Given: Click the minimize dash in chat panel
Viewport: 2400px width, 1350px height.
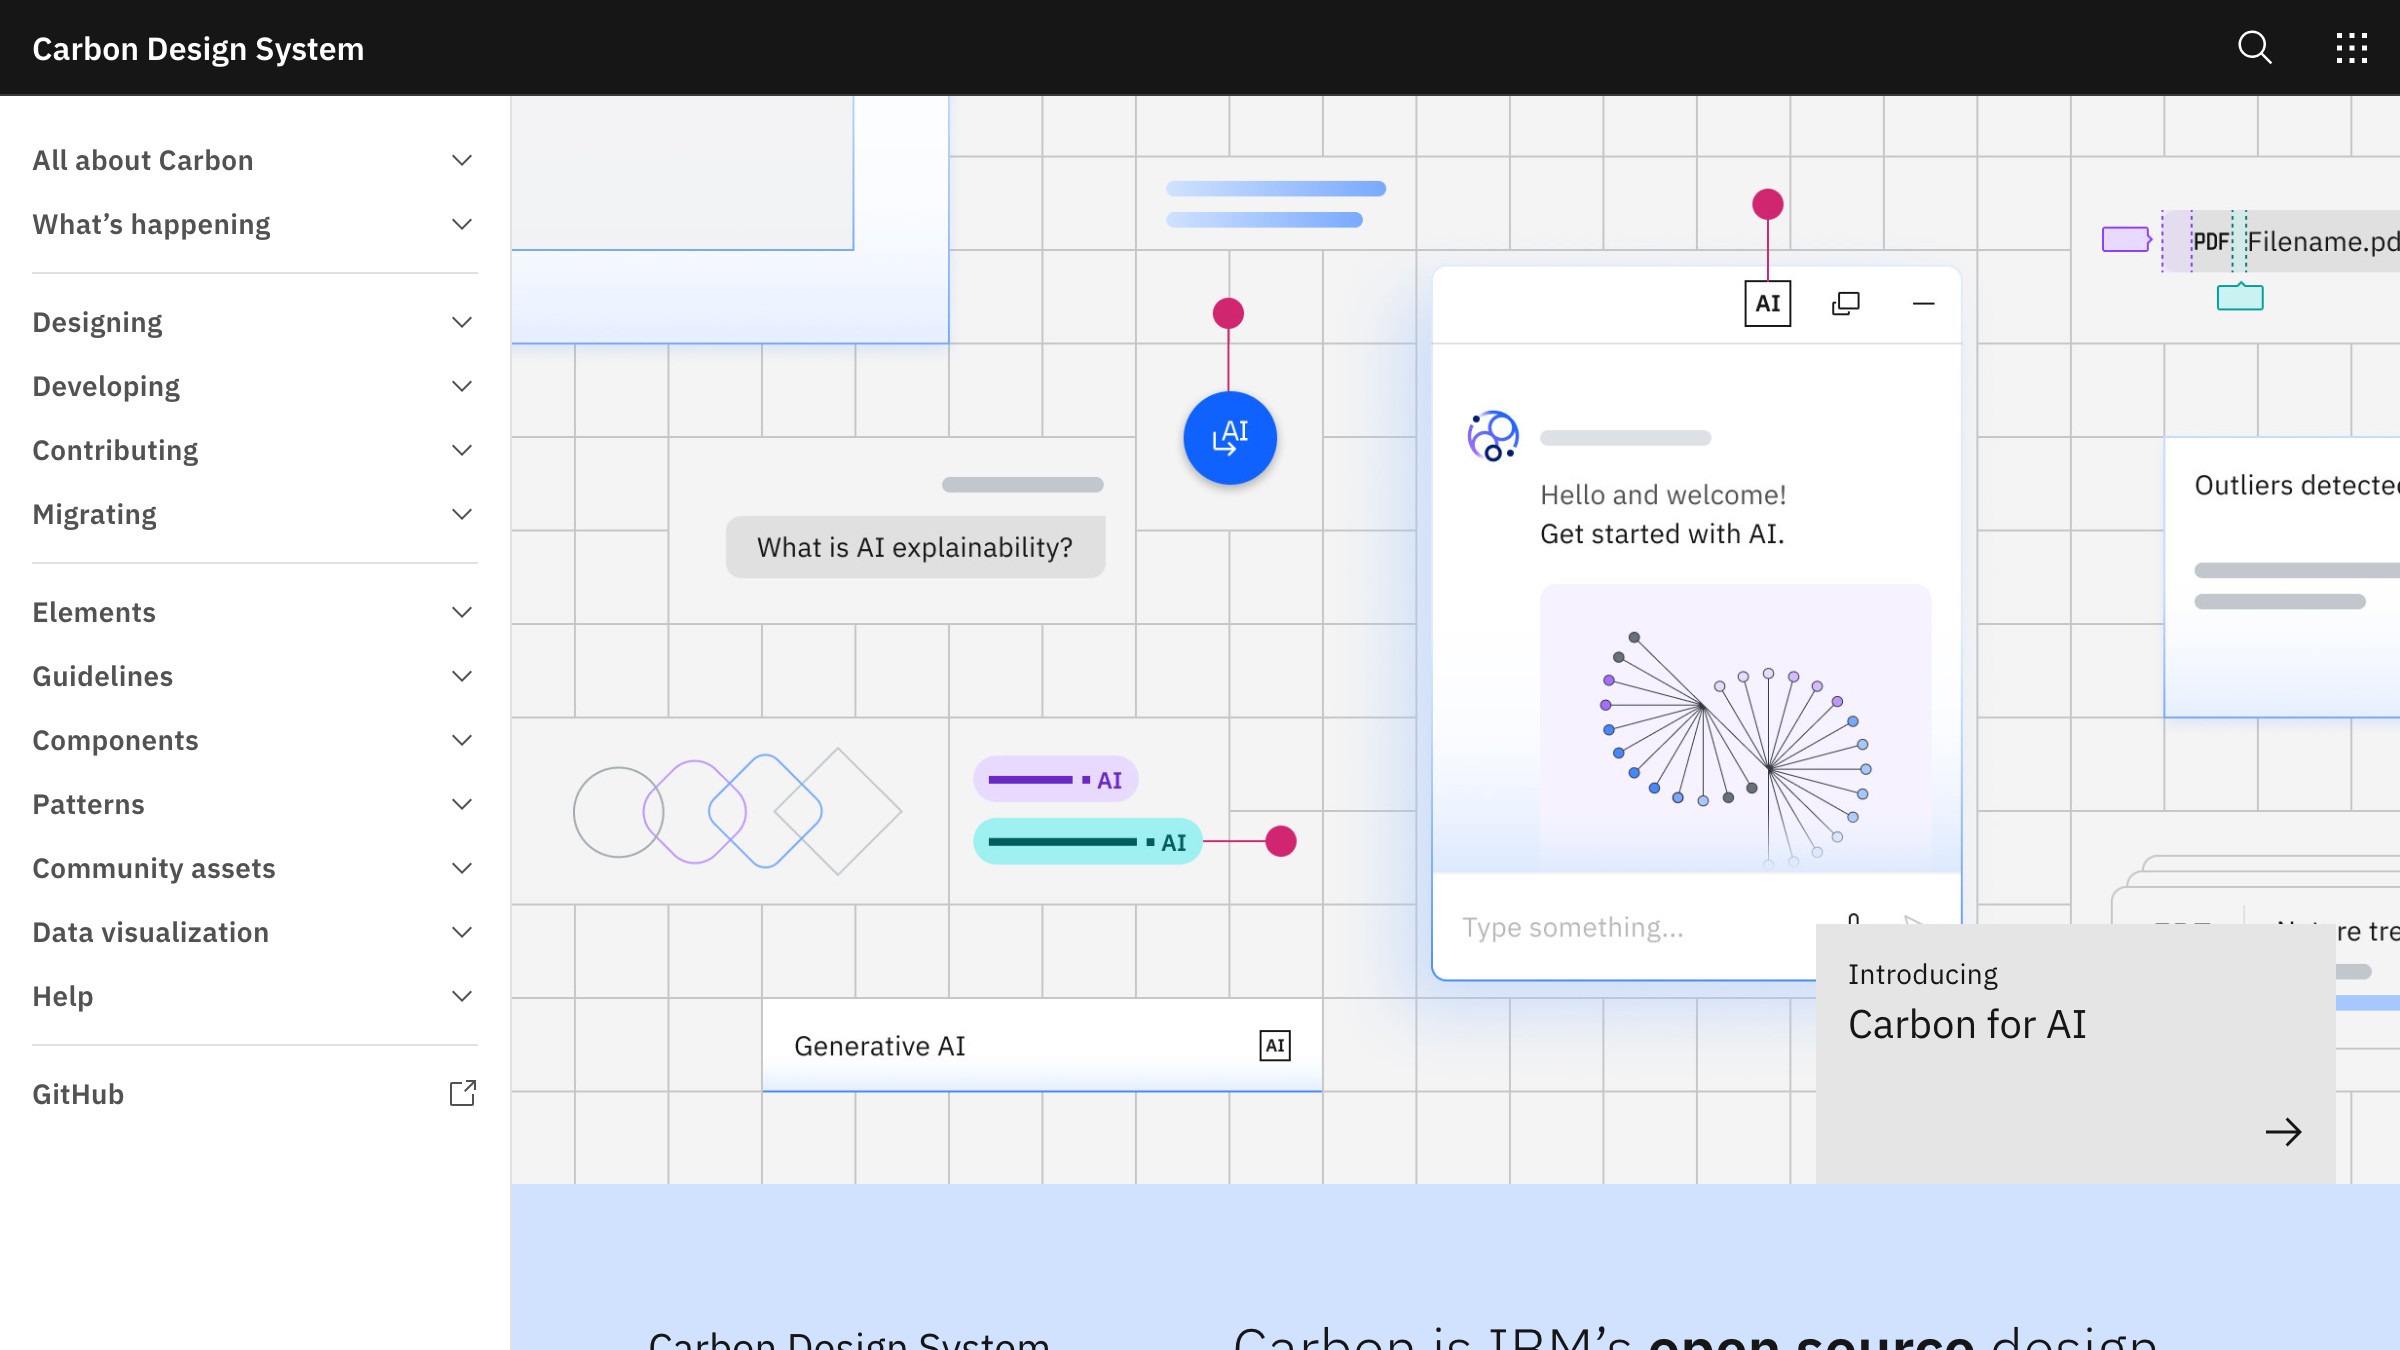Looking at the screenshot, I should 1923,303.
